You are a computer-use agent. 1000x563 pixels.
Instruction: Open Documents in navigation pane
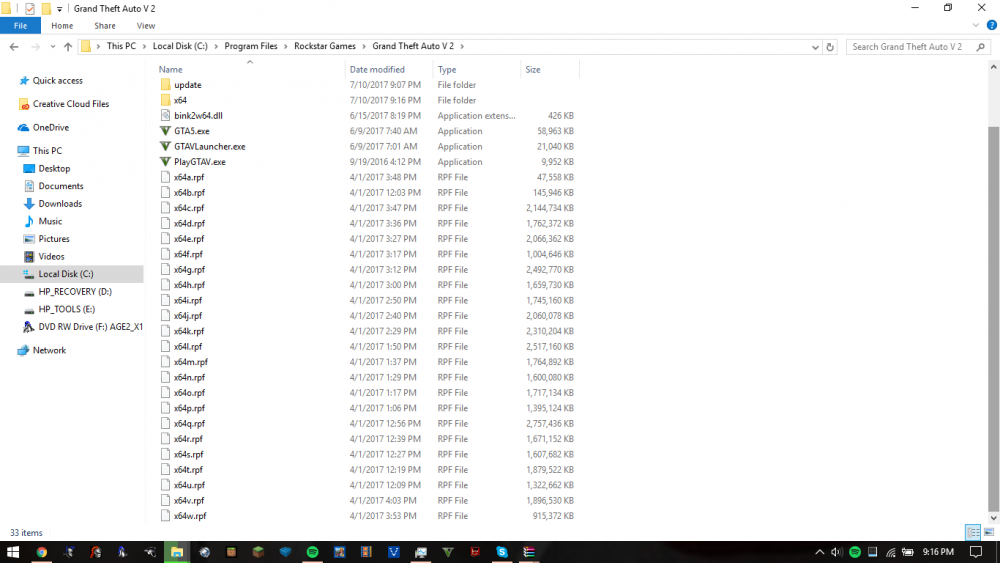click(61, 186)
